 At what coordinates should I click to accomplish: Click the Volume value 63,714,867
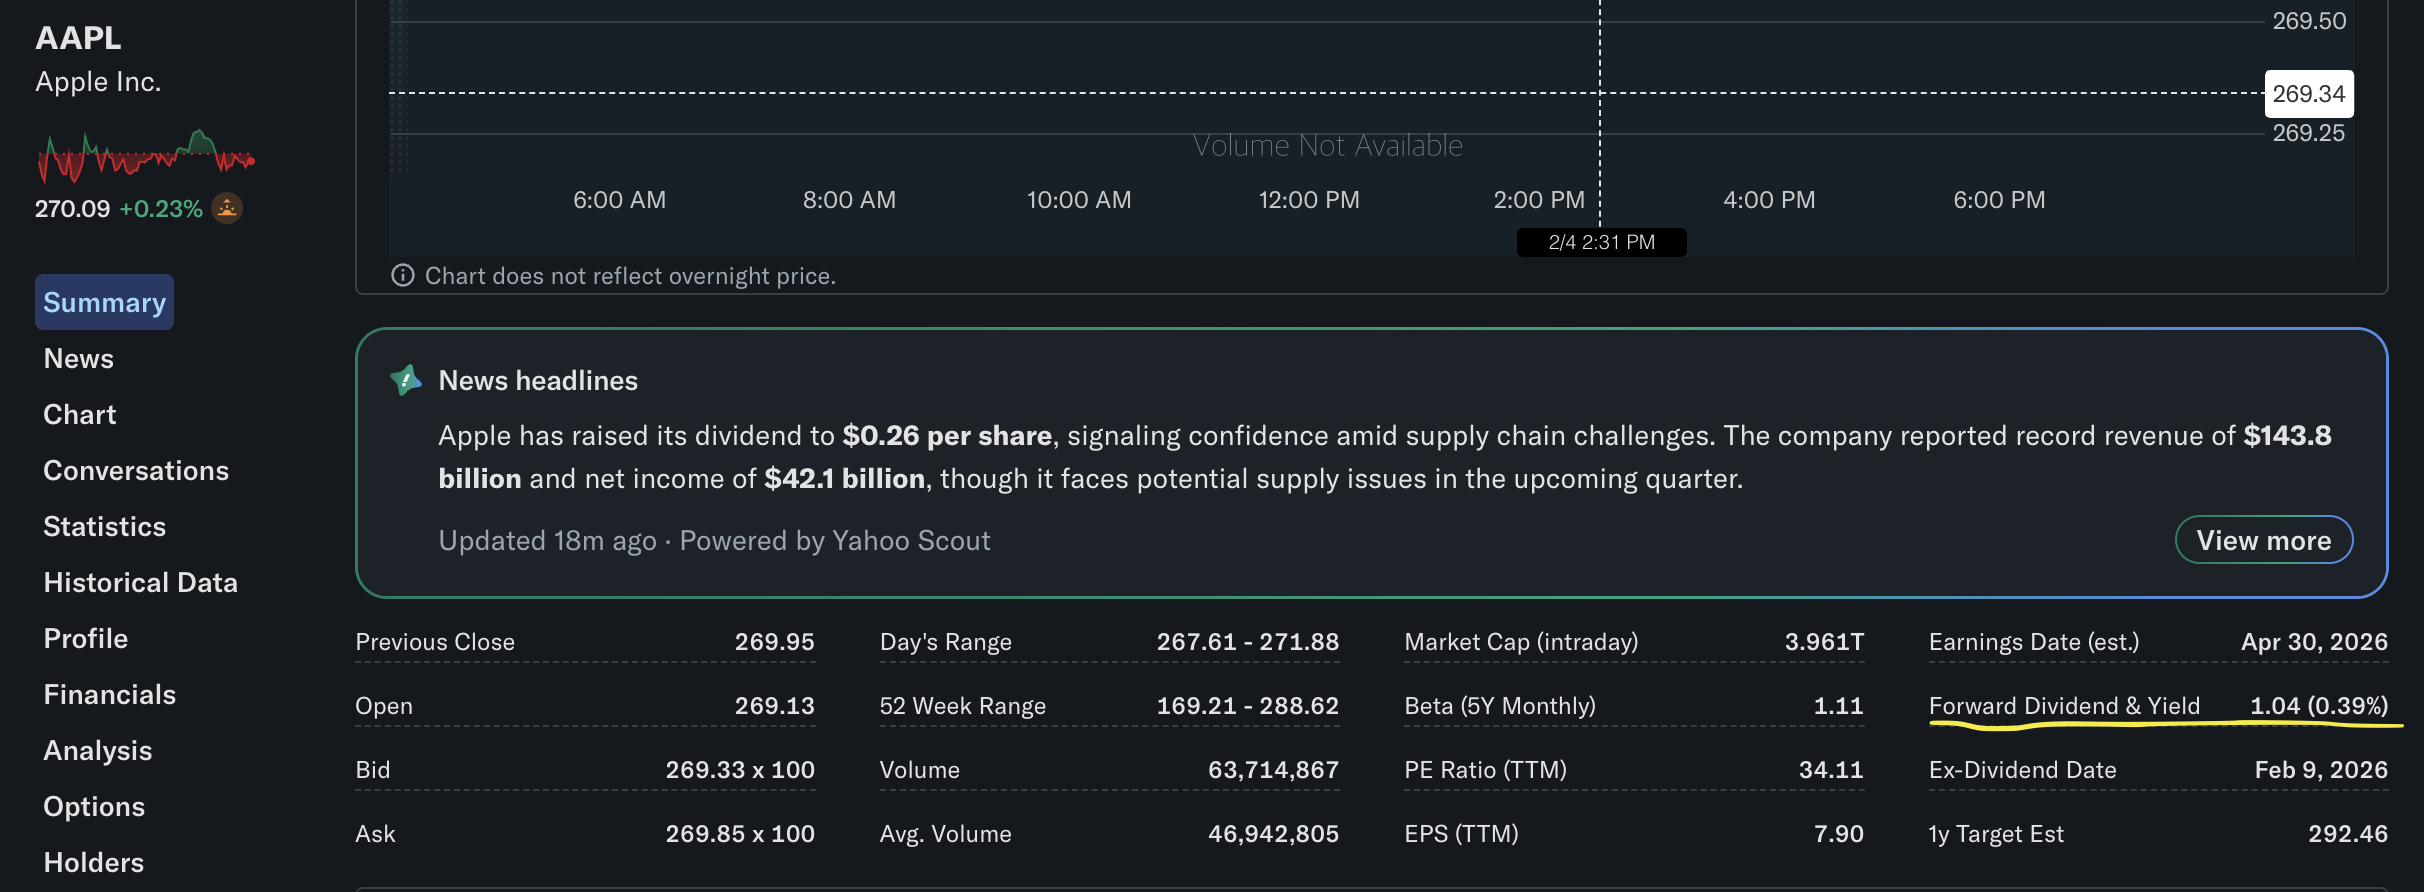[1273, 770]
